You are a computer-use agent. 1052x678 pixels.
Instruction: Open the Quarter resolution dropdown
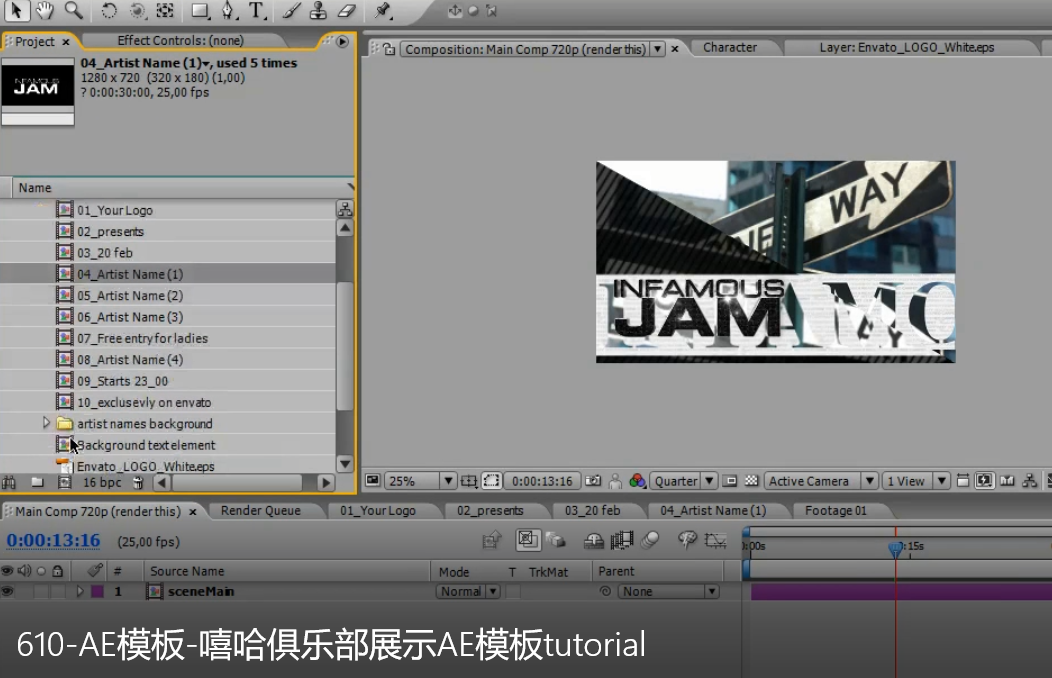pyautogui.click(x=708, y=481)
